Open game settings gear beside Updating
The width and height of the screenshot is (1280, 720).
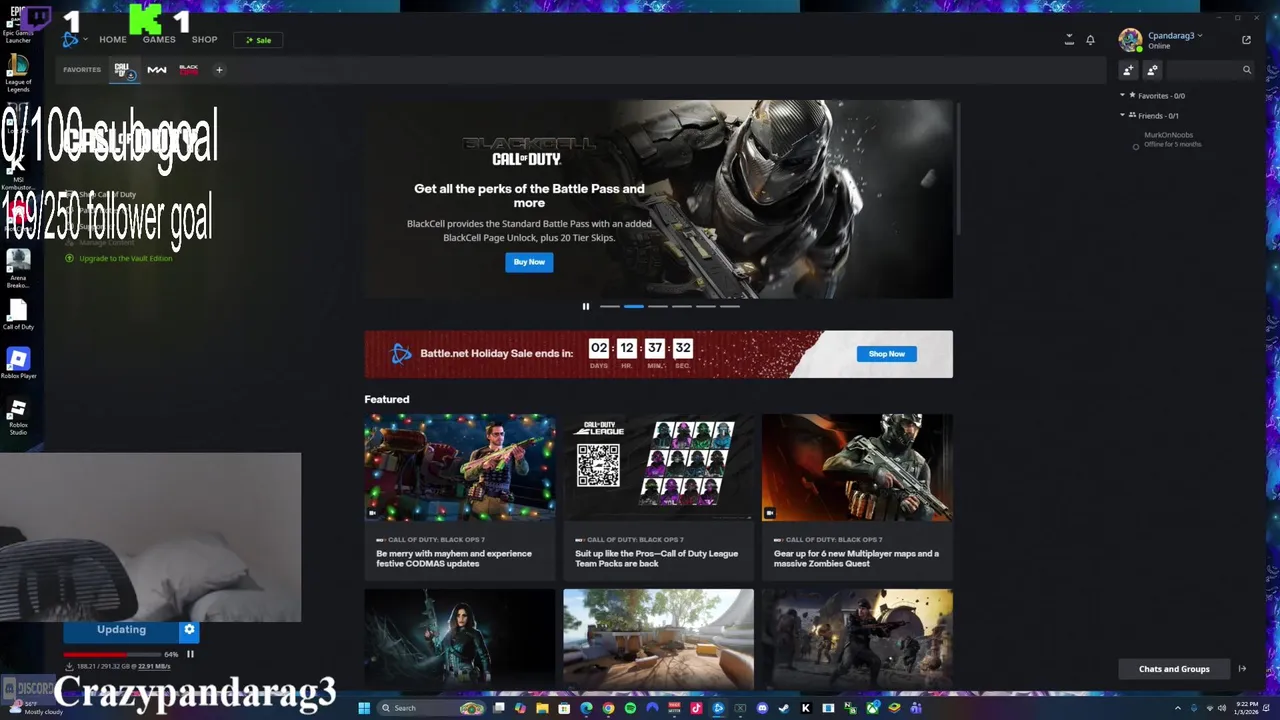189,630
